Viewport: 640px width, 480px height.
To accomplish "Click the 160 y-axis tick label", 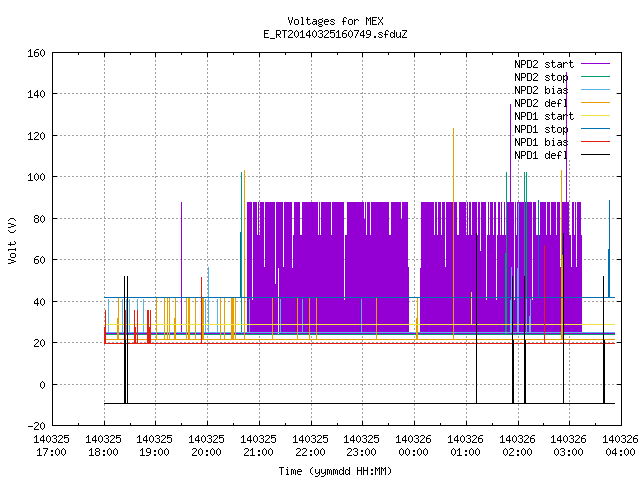I will tap(36, 53).
